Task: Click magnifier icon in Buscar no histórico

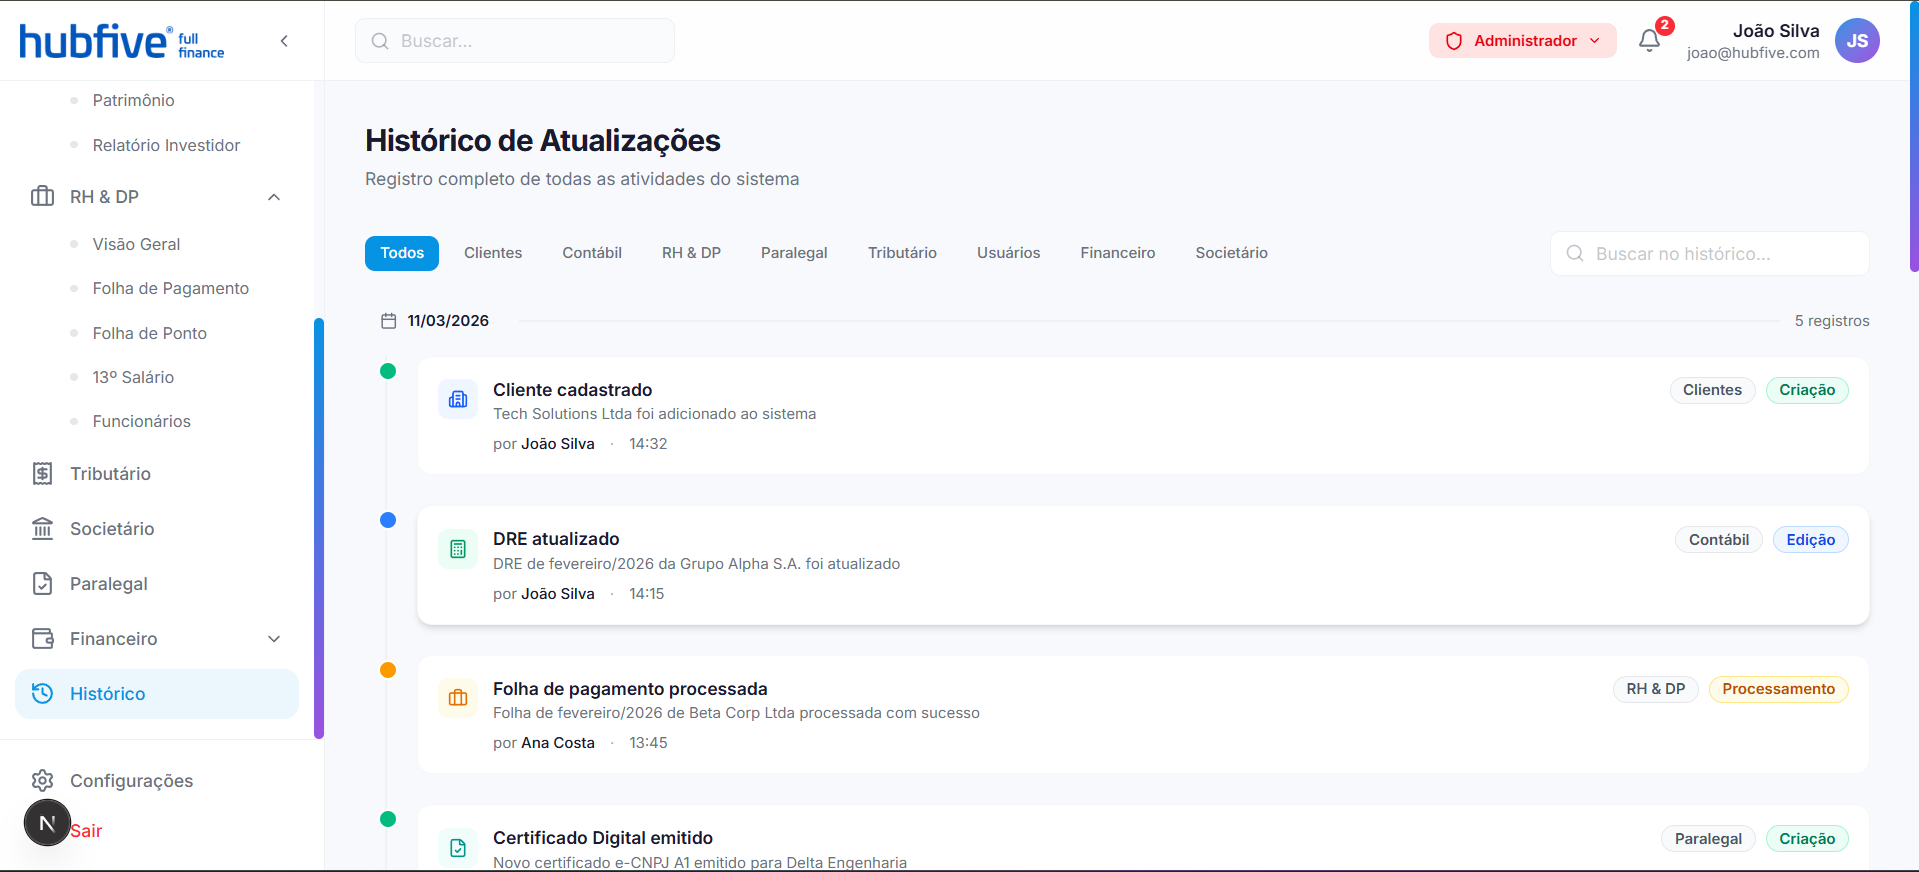Action: pos(1575,254)
